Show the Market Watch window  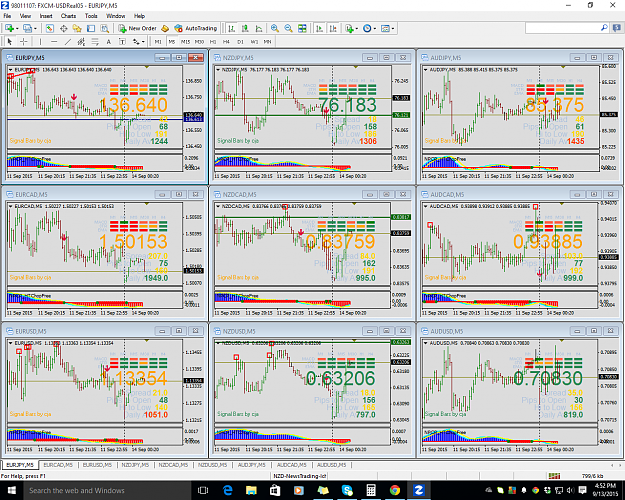click(x=49, y=28)
